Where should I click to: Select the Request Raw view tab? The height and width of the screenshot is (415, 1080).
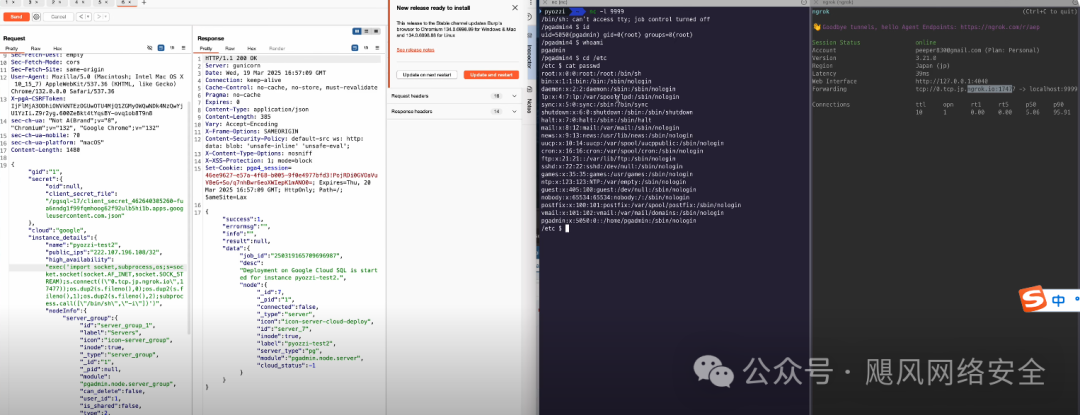point(35,49)
